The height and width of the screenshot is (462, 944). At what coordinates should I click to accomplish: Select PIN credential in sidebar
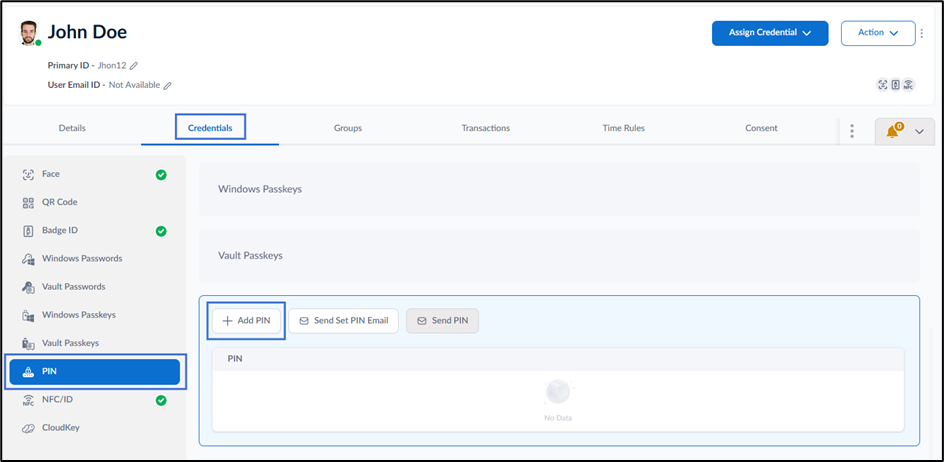point(95,372)
